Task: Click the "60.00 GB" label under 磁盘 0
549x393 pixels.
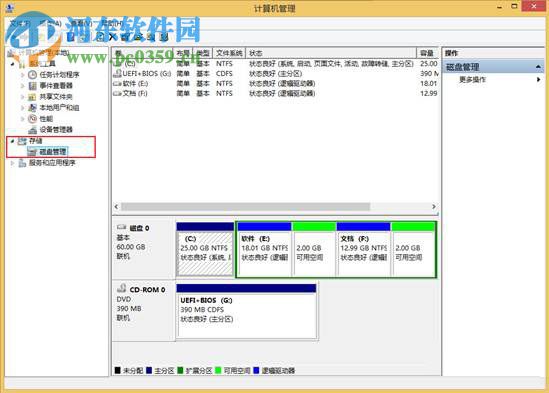Action: point(131,247)
